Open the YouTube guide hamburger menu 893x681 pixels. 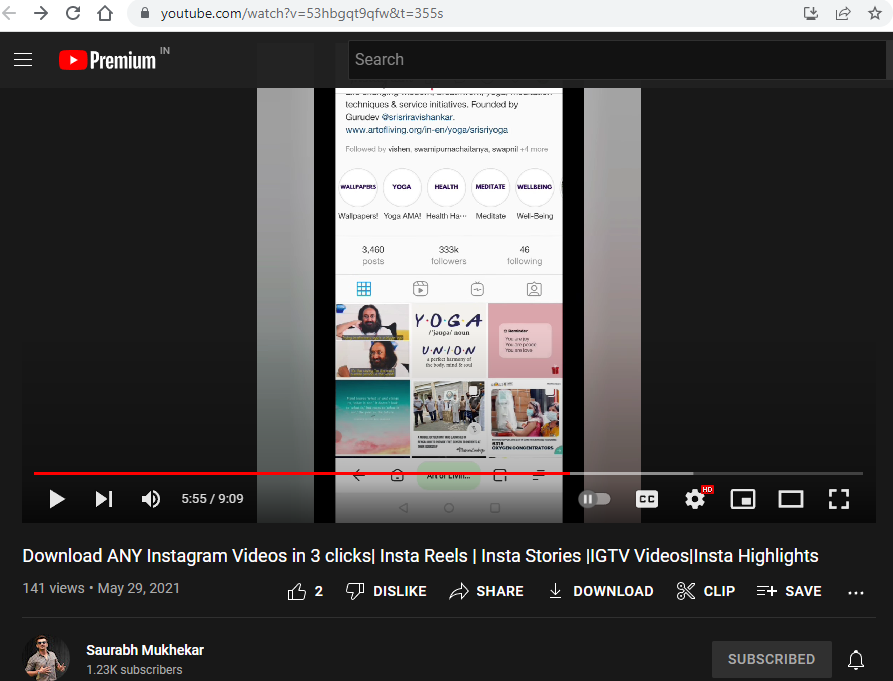23,60
